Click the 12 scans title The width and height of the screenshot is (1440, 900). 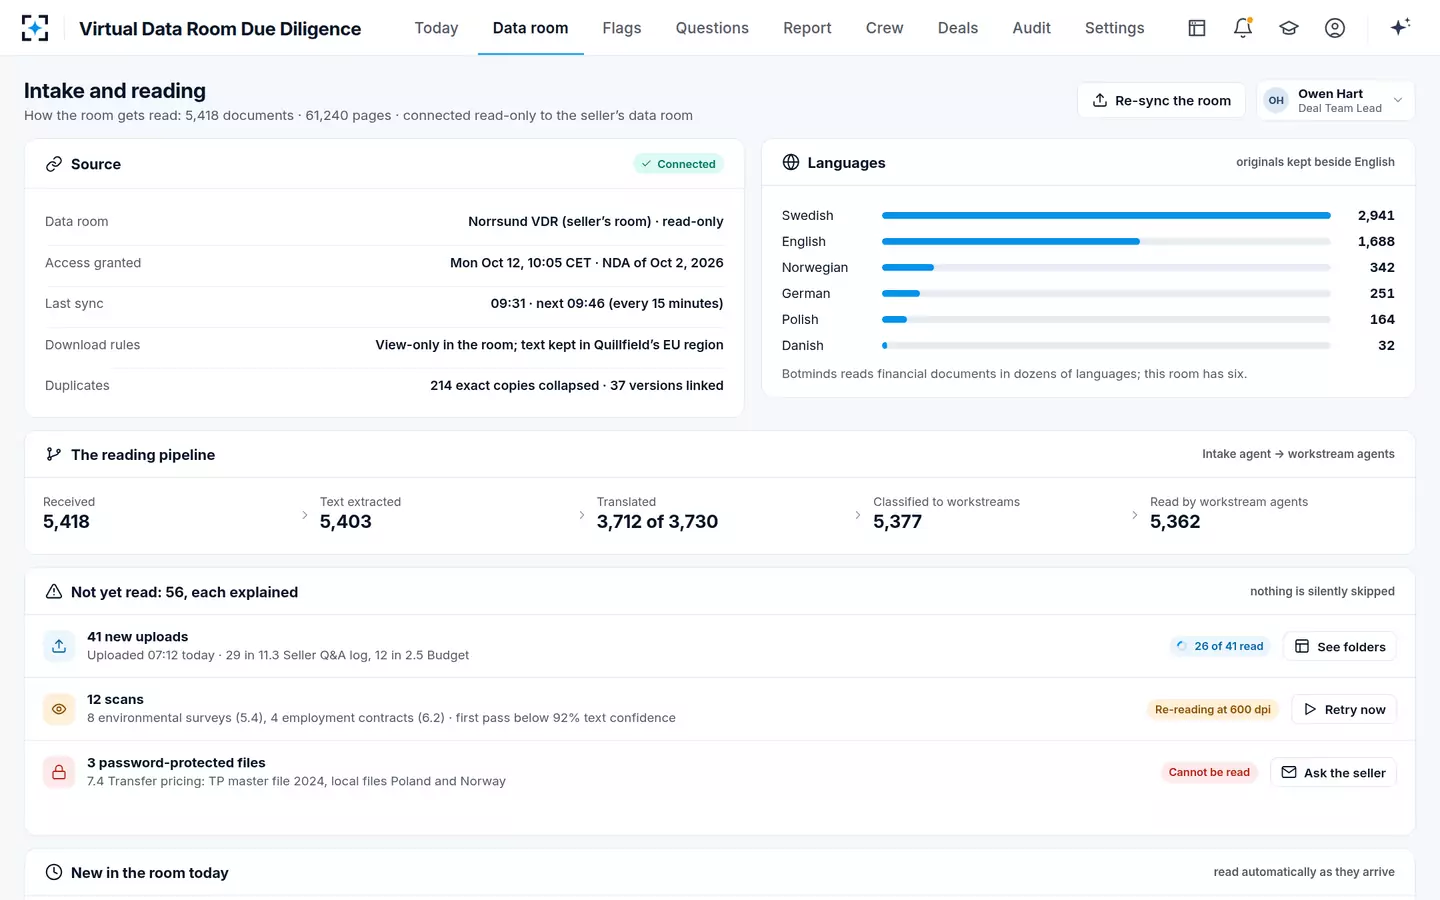(x=115, y=699)
